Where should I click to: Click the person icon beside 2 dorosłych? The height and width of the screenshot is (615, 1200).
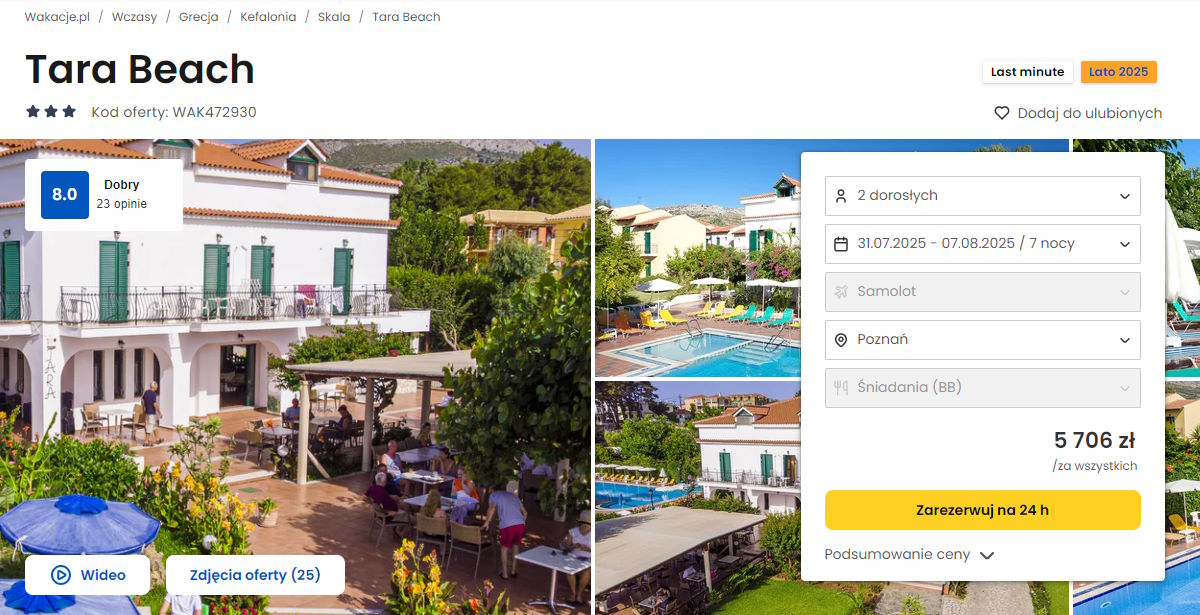click(841, 196)
